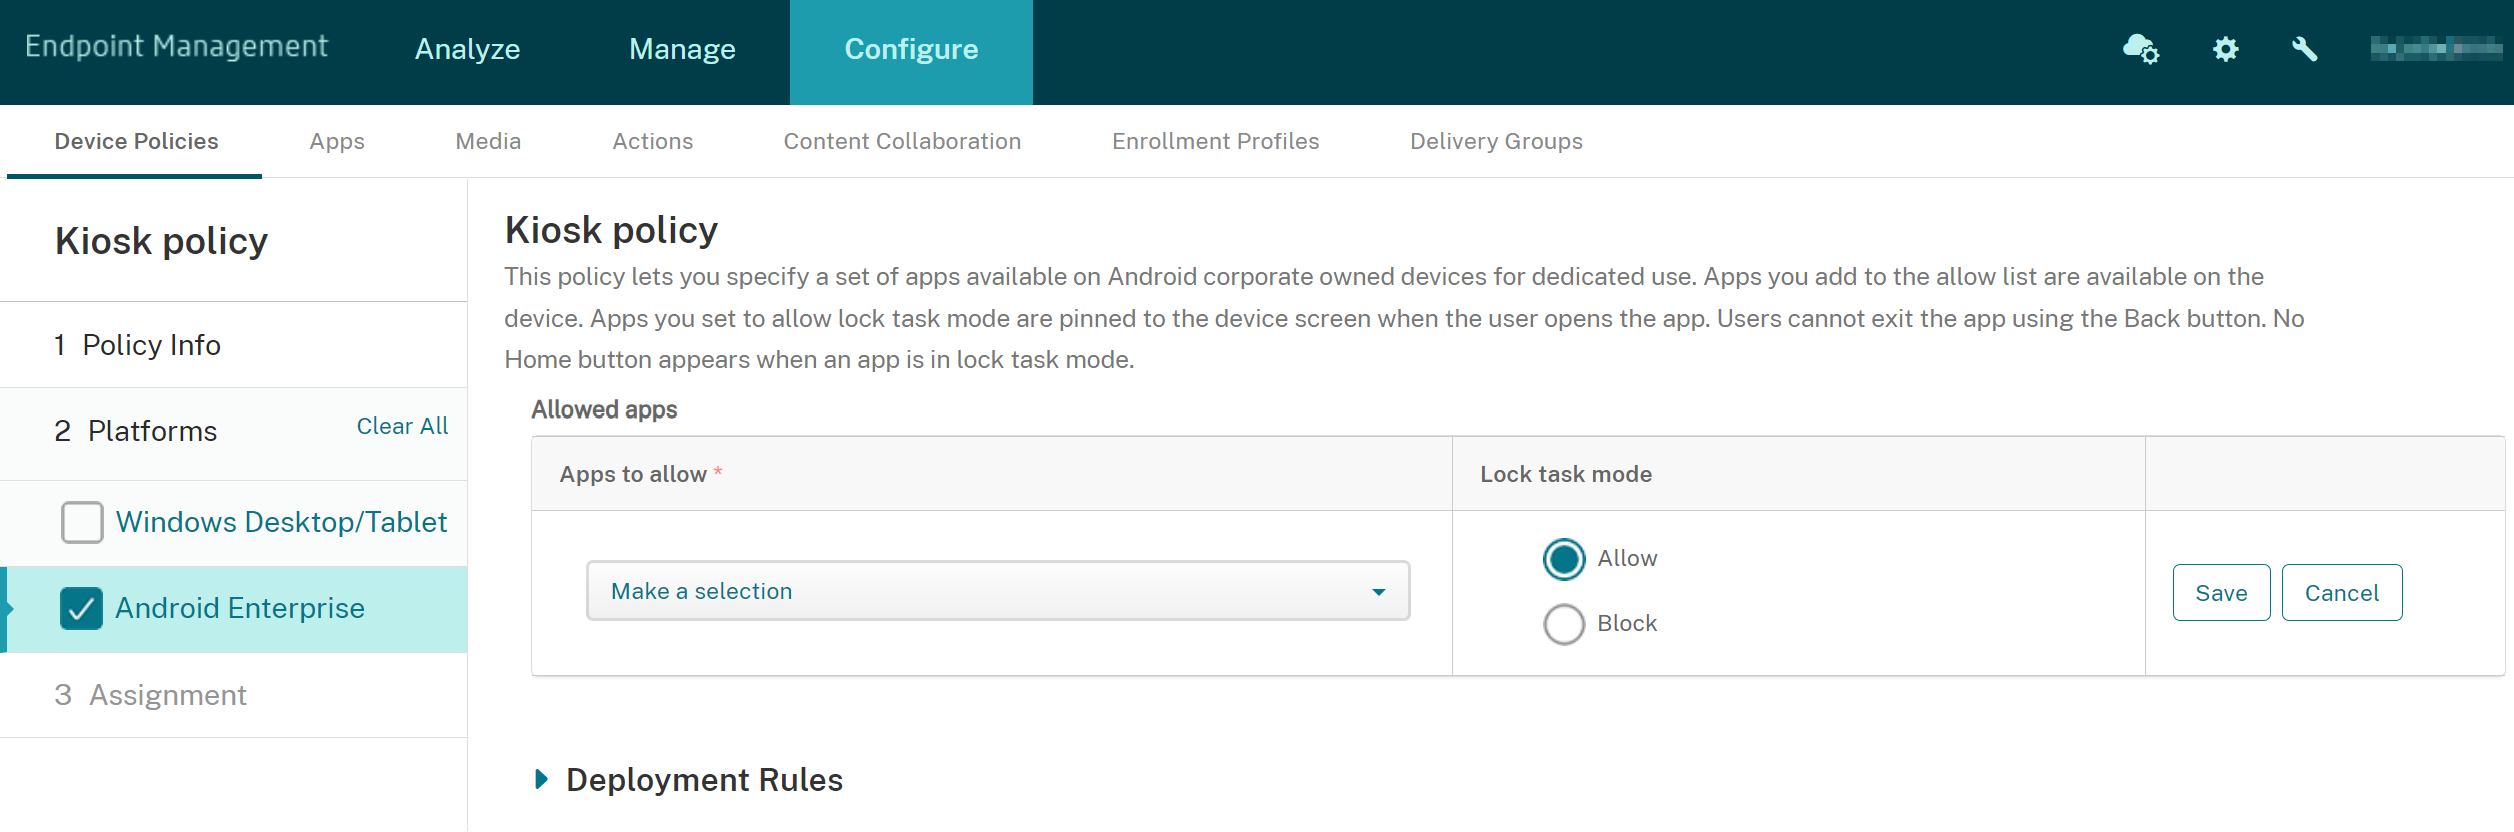Click the Save button for allowed app

pos(2221,593)
